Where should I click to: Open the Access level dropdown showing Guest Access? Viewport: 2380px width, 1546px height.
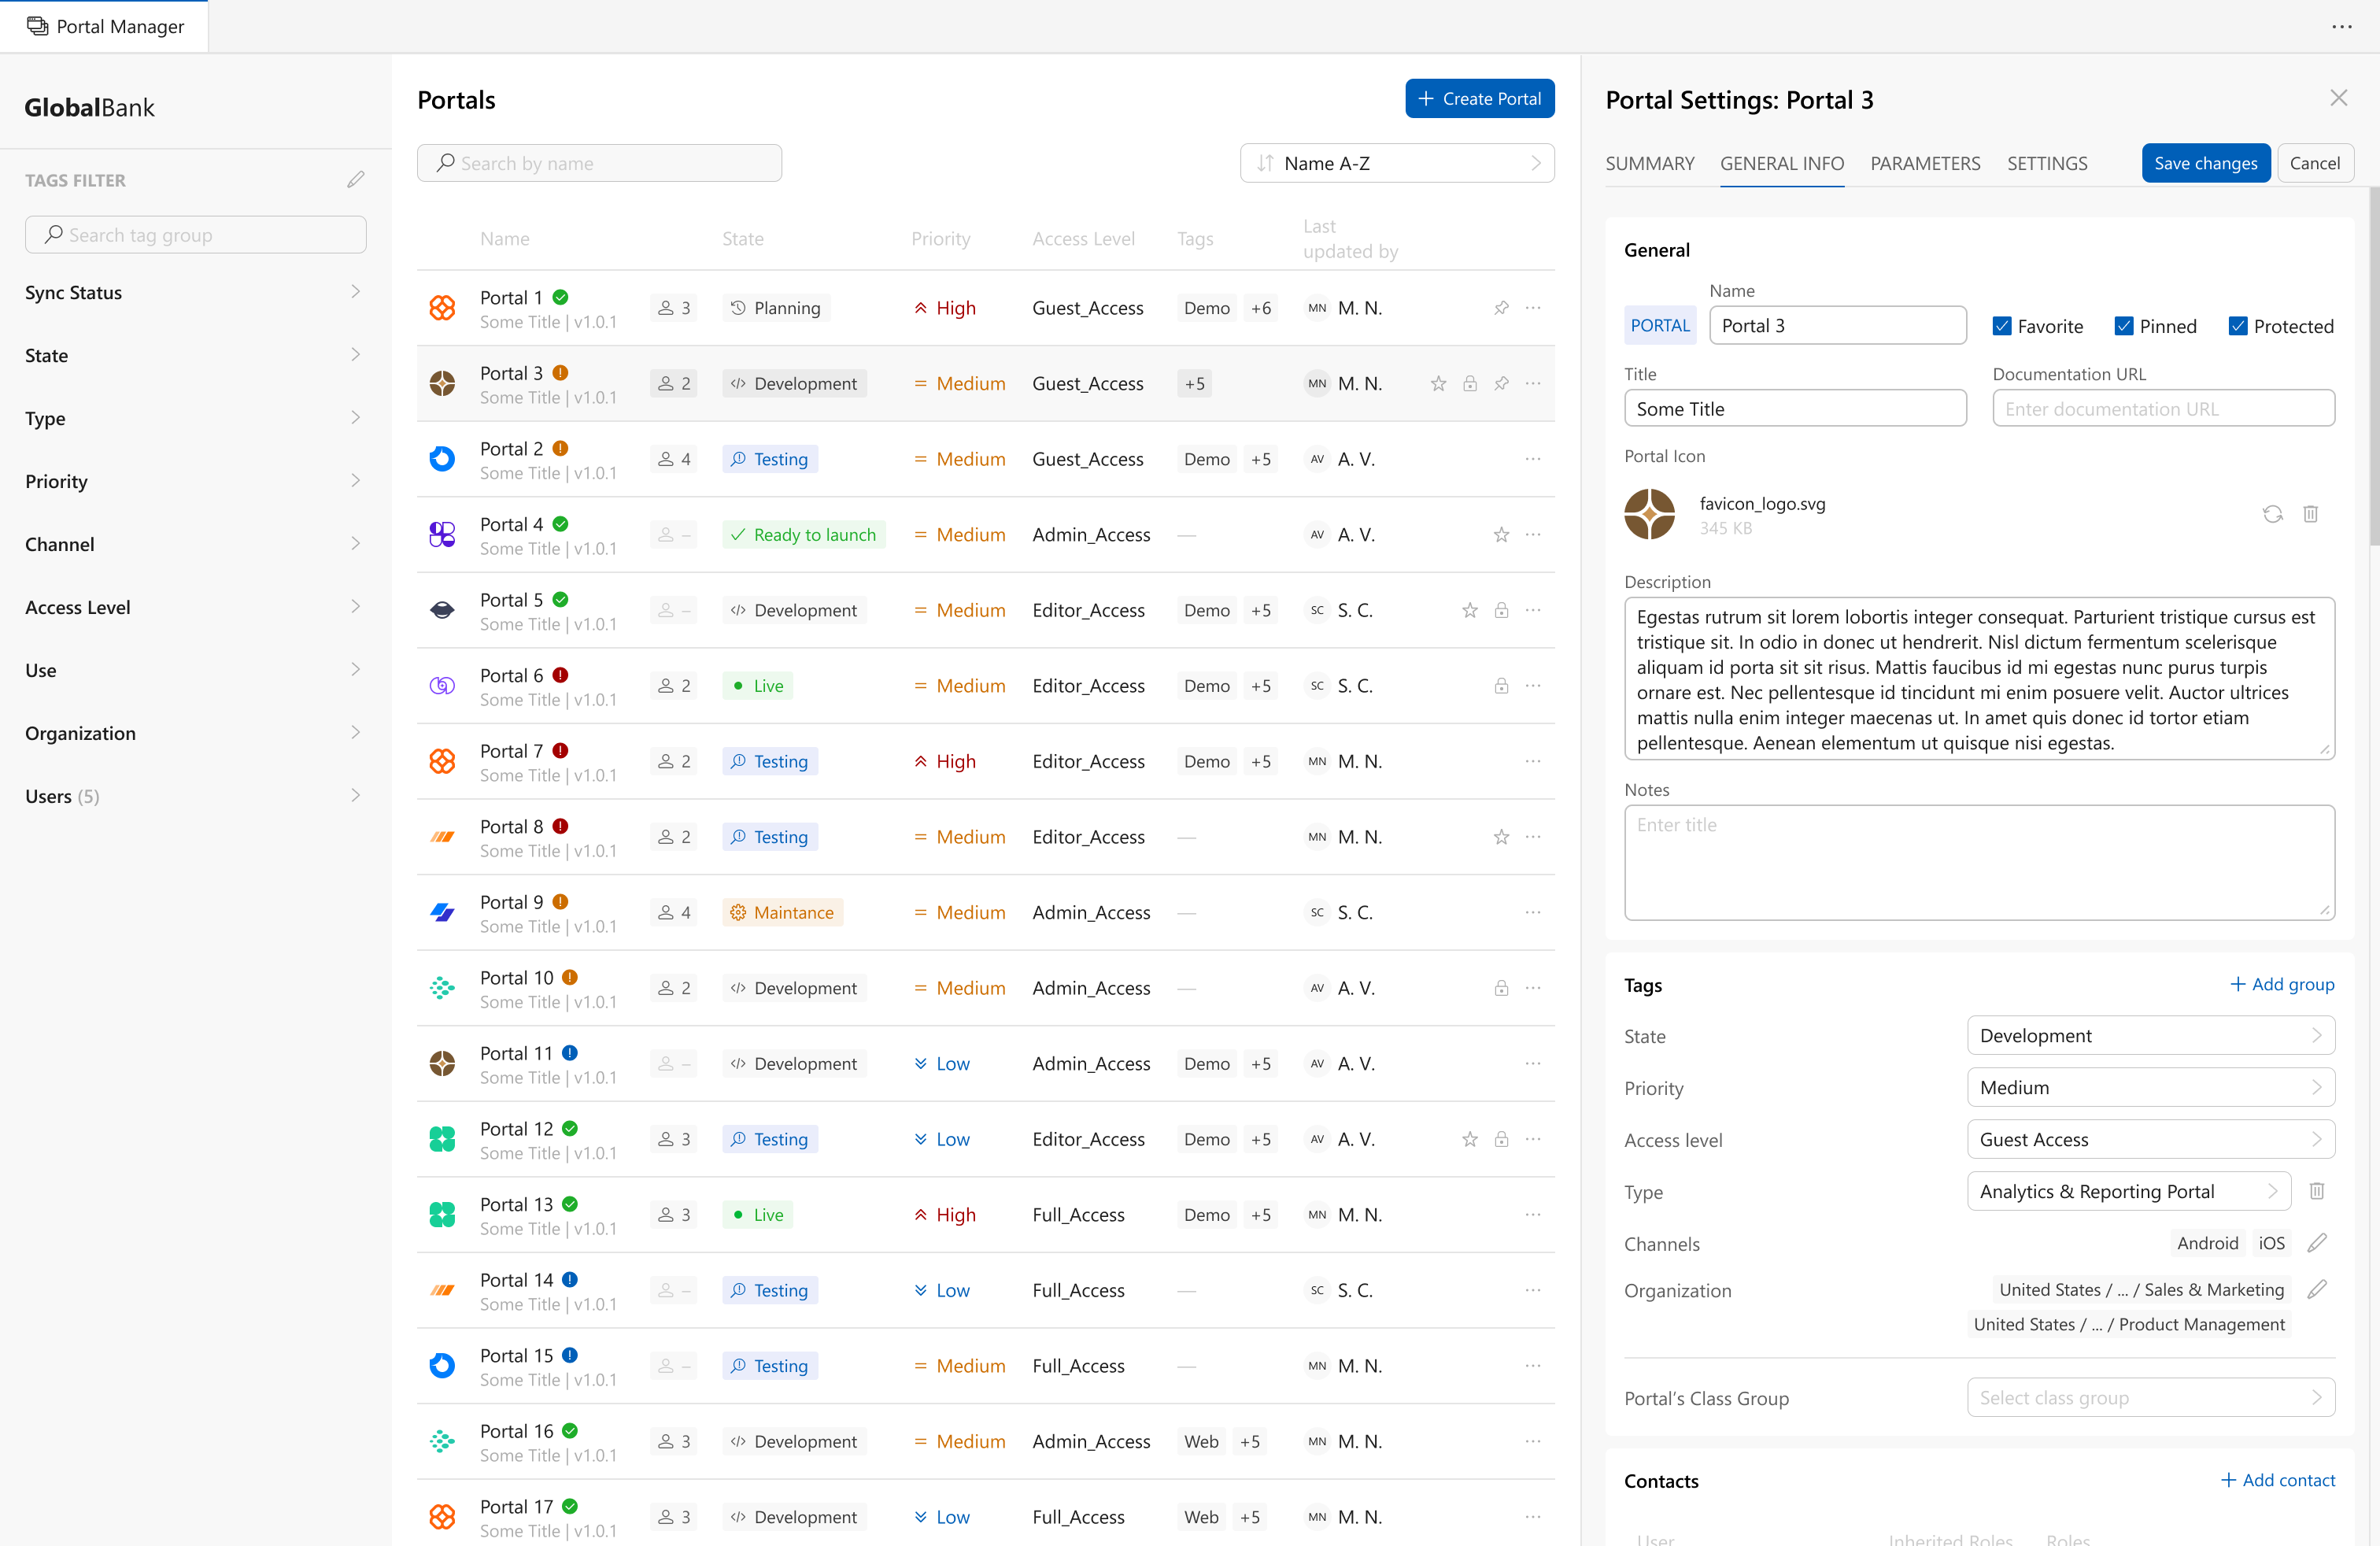(x=2151, y=1140)
